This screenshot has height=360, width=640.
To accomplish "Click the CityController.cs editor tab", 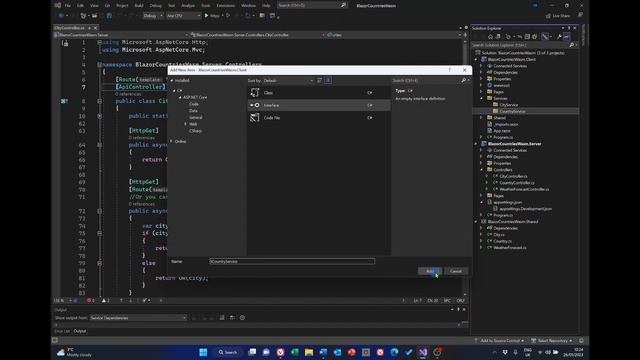I will coord(69,28).
